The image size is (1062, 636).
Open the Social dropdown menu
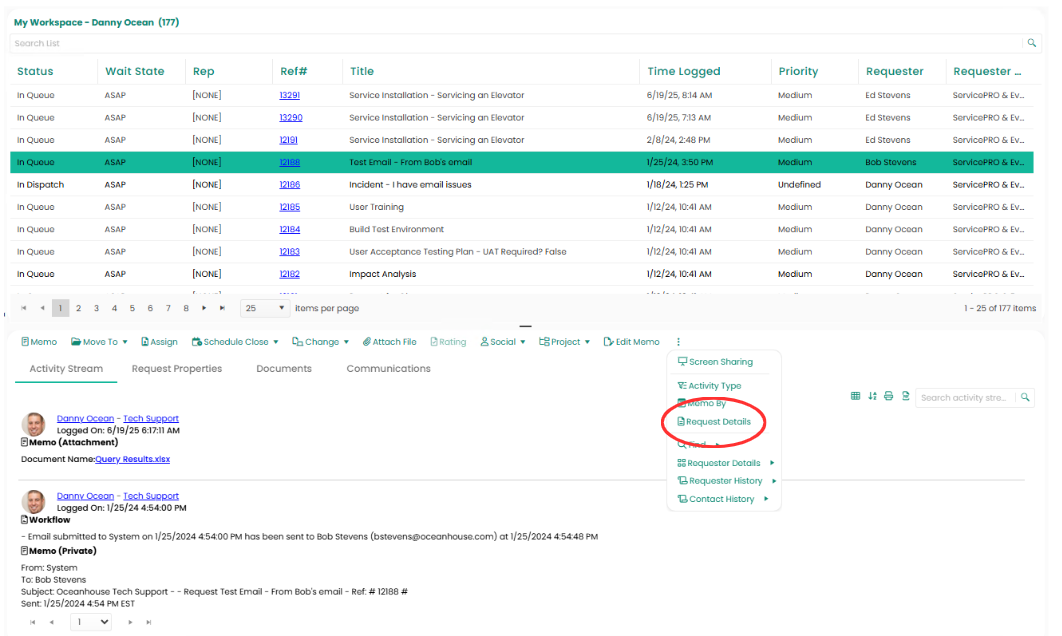coord(503,342)
